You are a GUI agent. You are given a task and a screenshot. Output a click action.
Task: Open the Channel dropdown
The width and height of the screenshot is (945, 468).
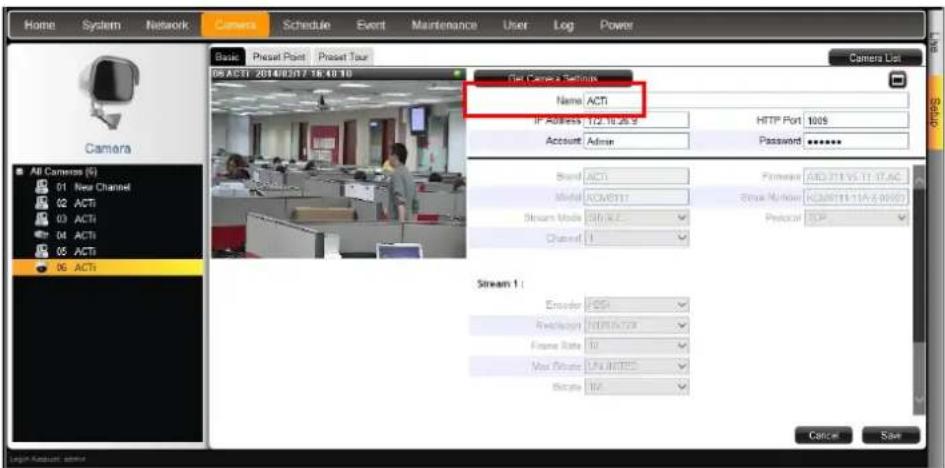pos(636,238)
